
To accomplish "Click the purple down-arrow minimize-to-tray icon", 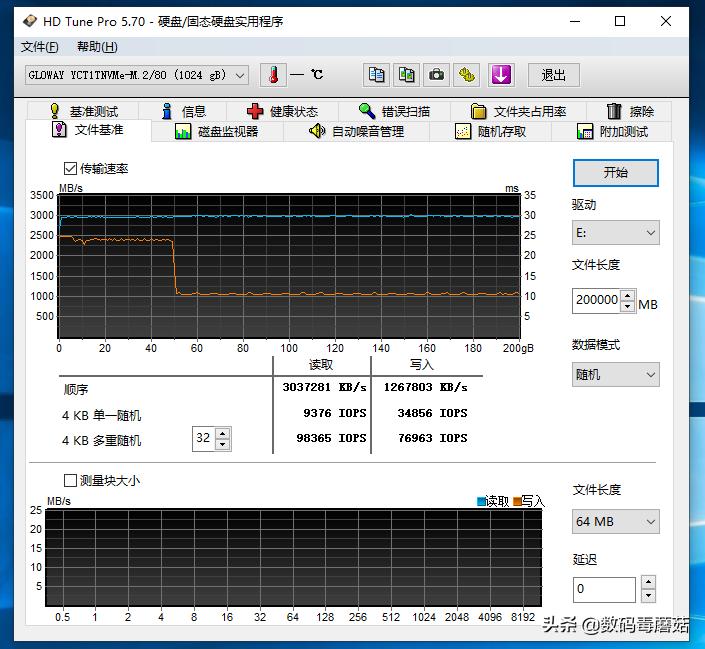I will [501, 75].
